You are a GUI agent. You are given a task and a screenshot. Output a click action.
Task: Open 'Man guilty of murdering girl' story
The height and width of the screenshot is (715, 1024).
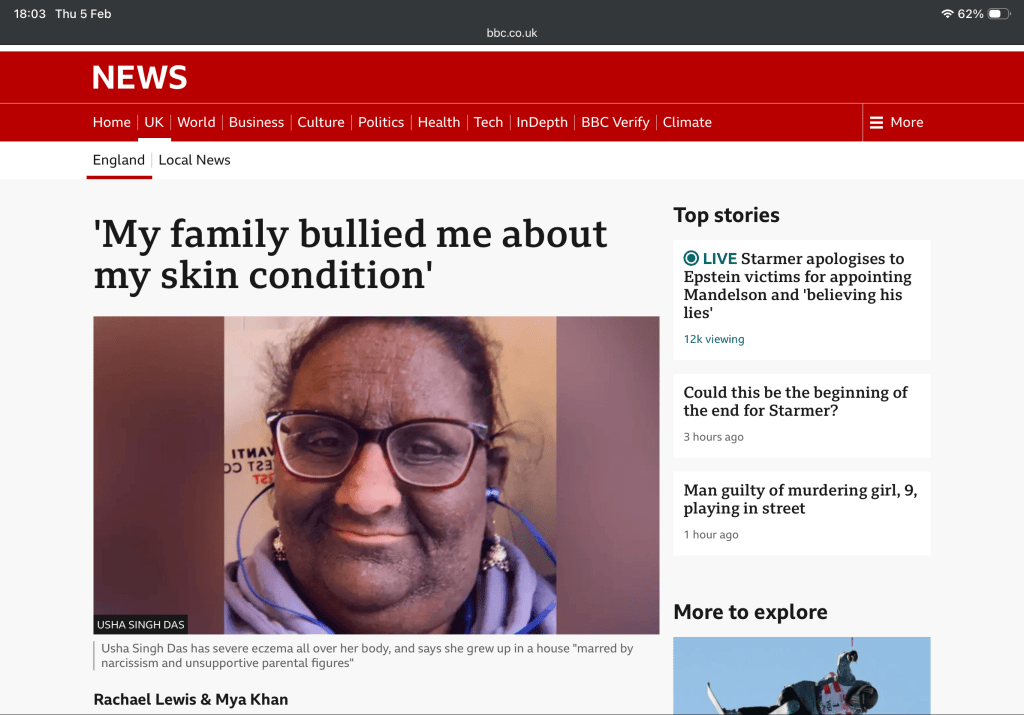[800, 499]
